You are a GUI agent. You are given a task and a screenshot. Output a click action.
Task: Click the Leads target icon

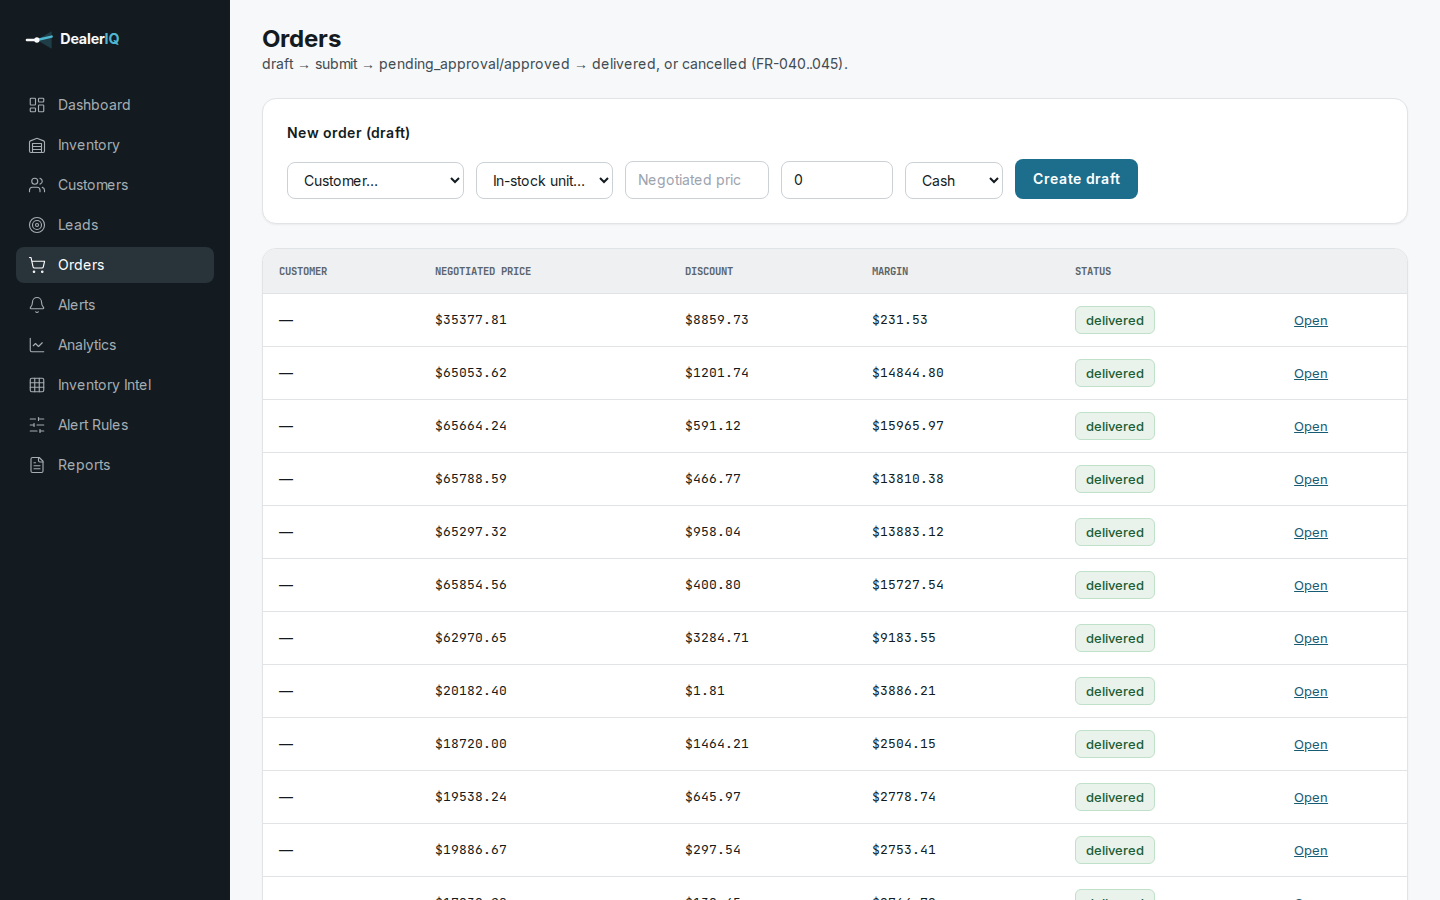(x=37, y=225)
